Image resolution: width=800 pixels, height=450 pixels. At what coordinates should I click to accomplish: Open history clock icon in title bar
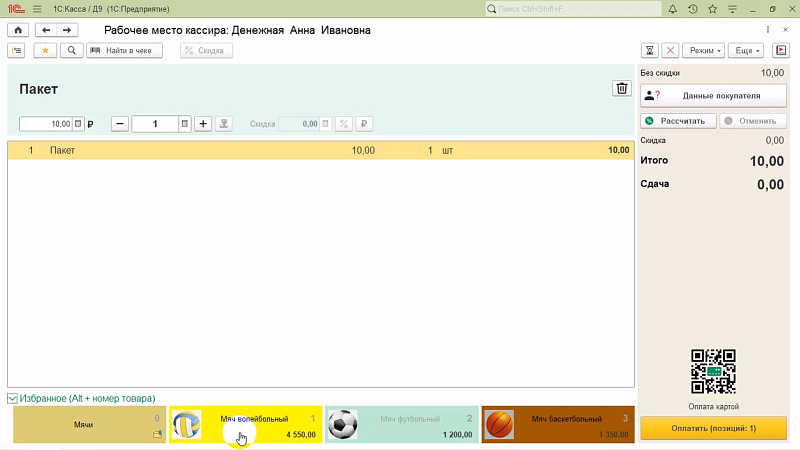pos(694,9)
